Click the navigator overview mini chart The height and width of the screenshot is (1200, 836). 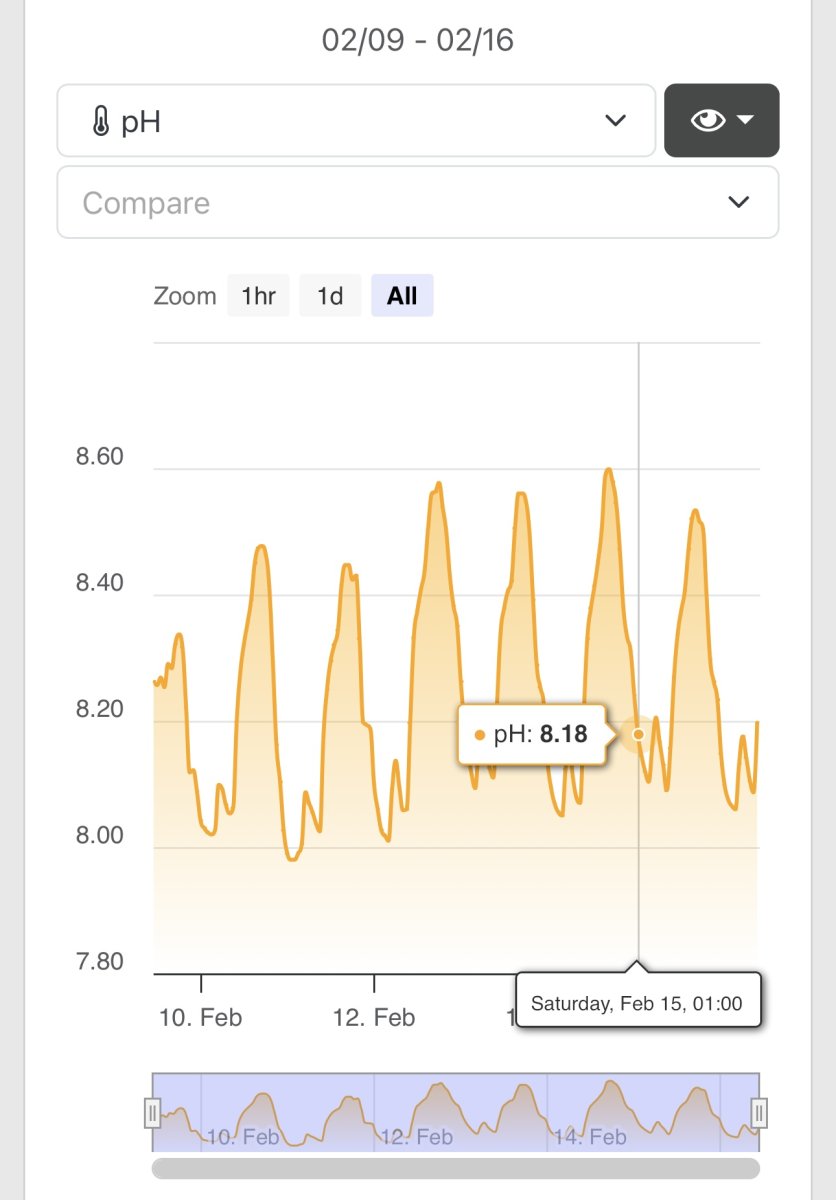[456, 1111]
